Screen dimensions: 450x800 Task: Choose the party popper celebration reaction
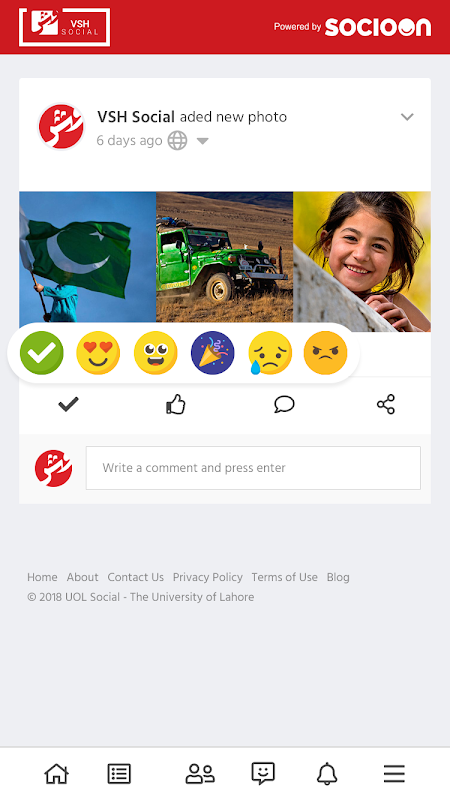(213, 353)
